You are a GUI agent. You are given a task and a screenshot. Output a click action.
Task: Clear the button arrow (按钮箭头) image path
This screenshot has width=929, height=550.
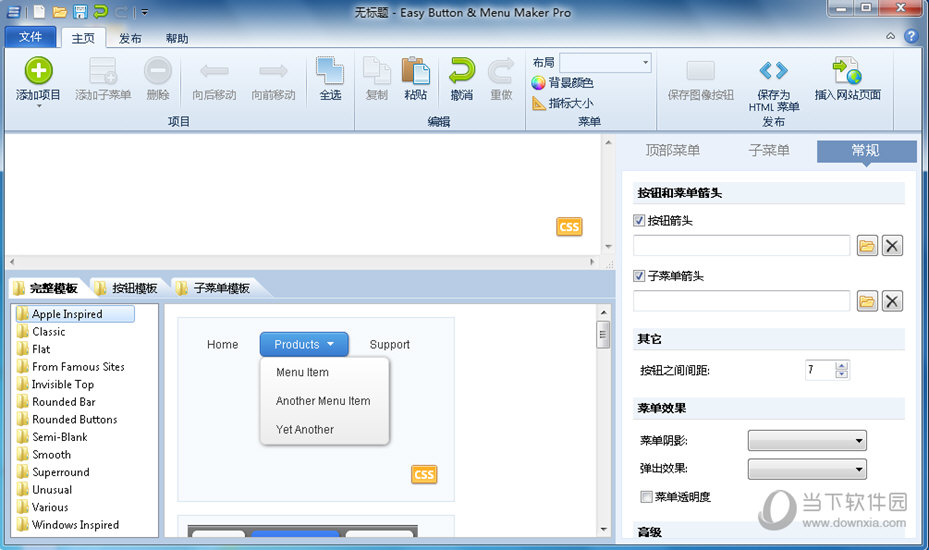(892, 245)
